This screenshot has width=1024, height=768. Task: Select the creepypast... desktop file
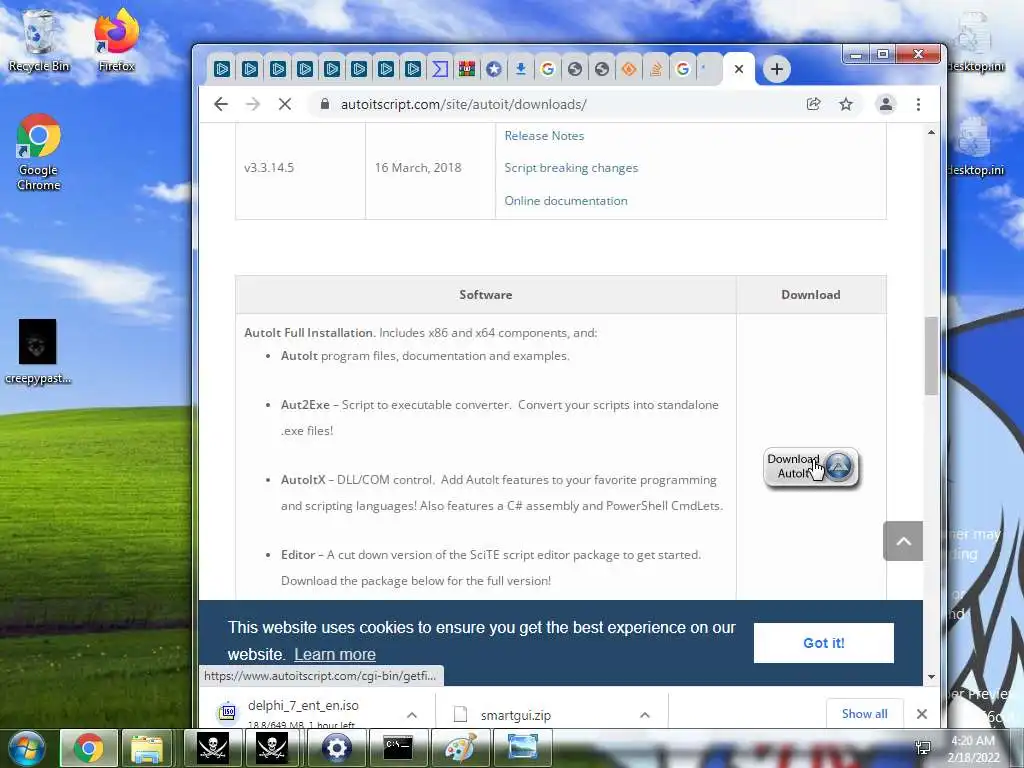tap(38, 351)
